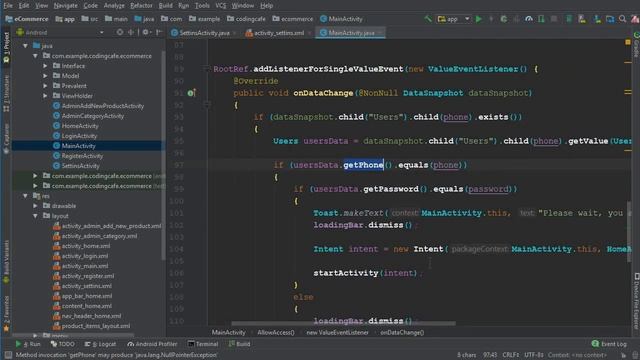640x360 pixels.
Task: Click the onDataChange() breadcrumb below the editor
Action: point(402,333)
